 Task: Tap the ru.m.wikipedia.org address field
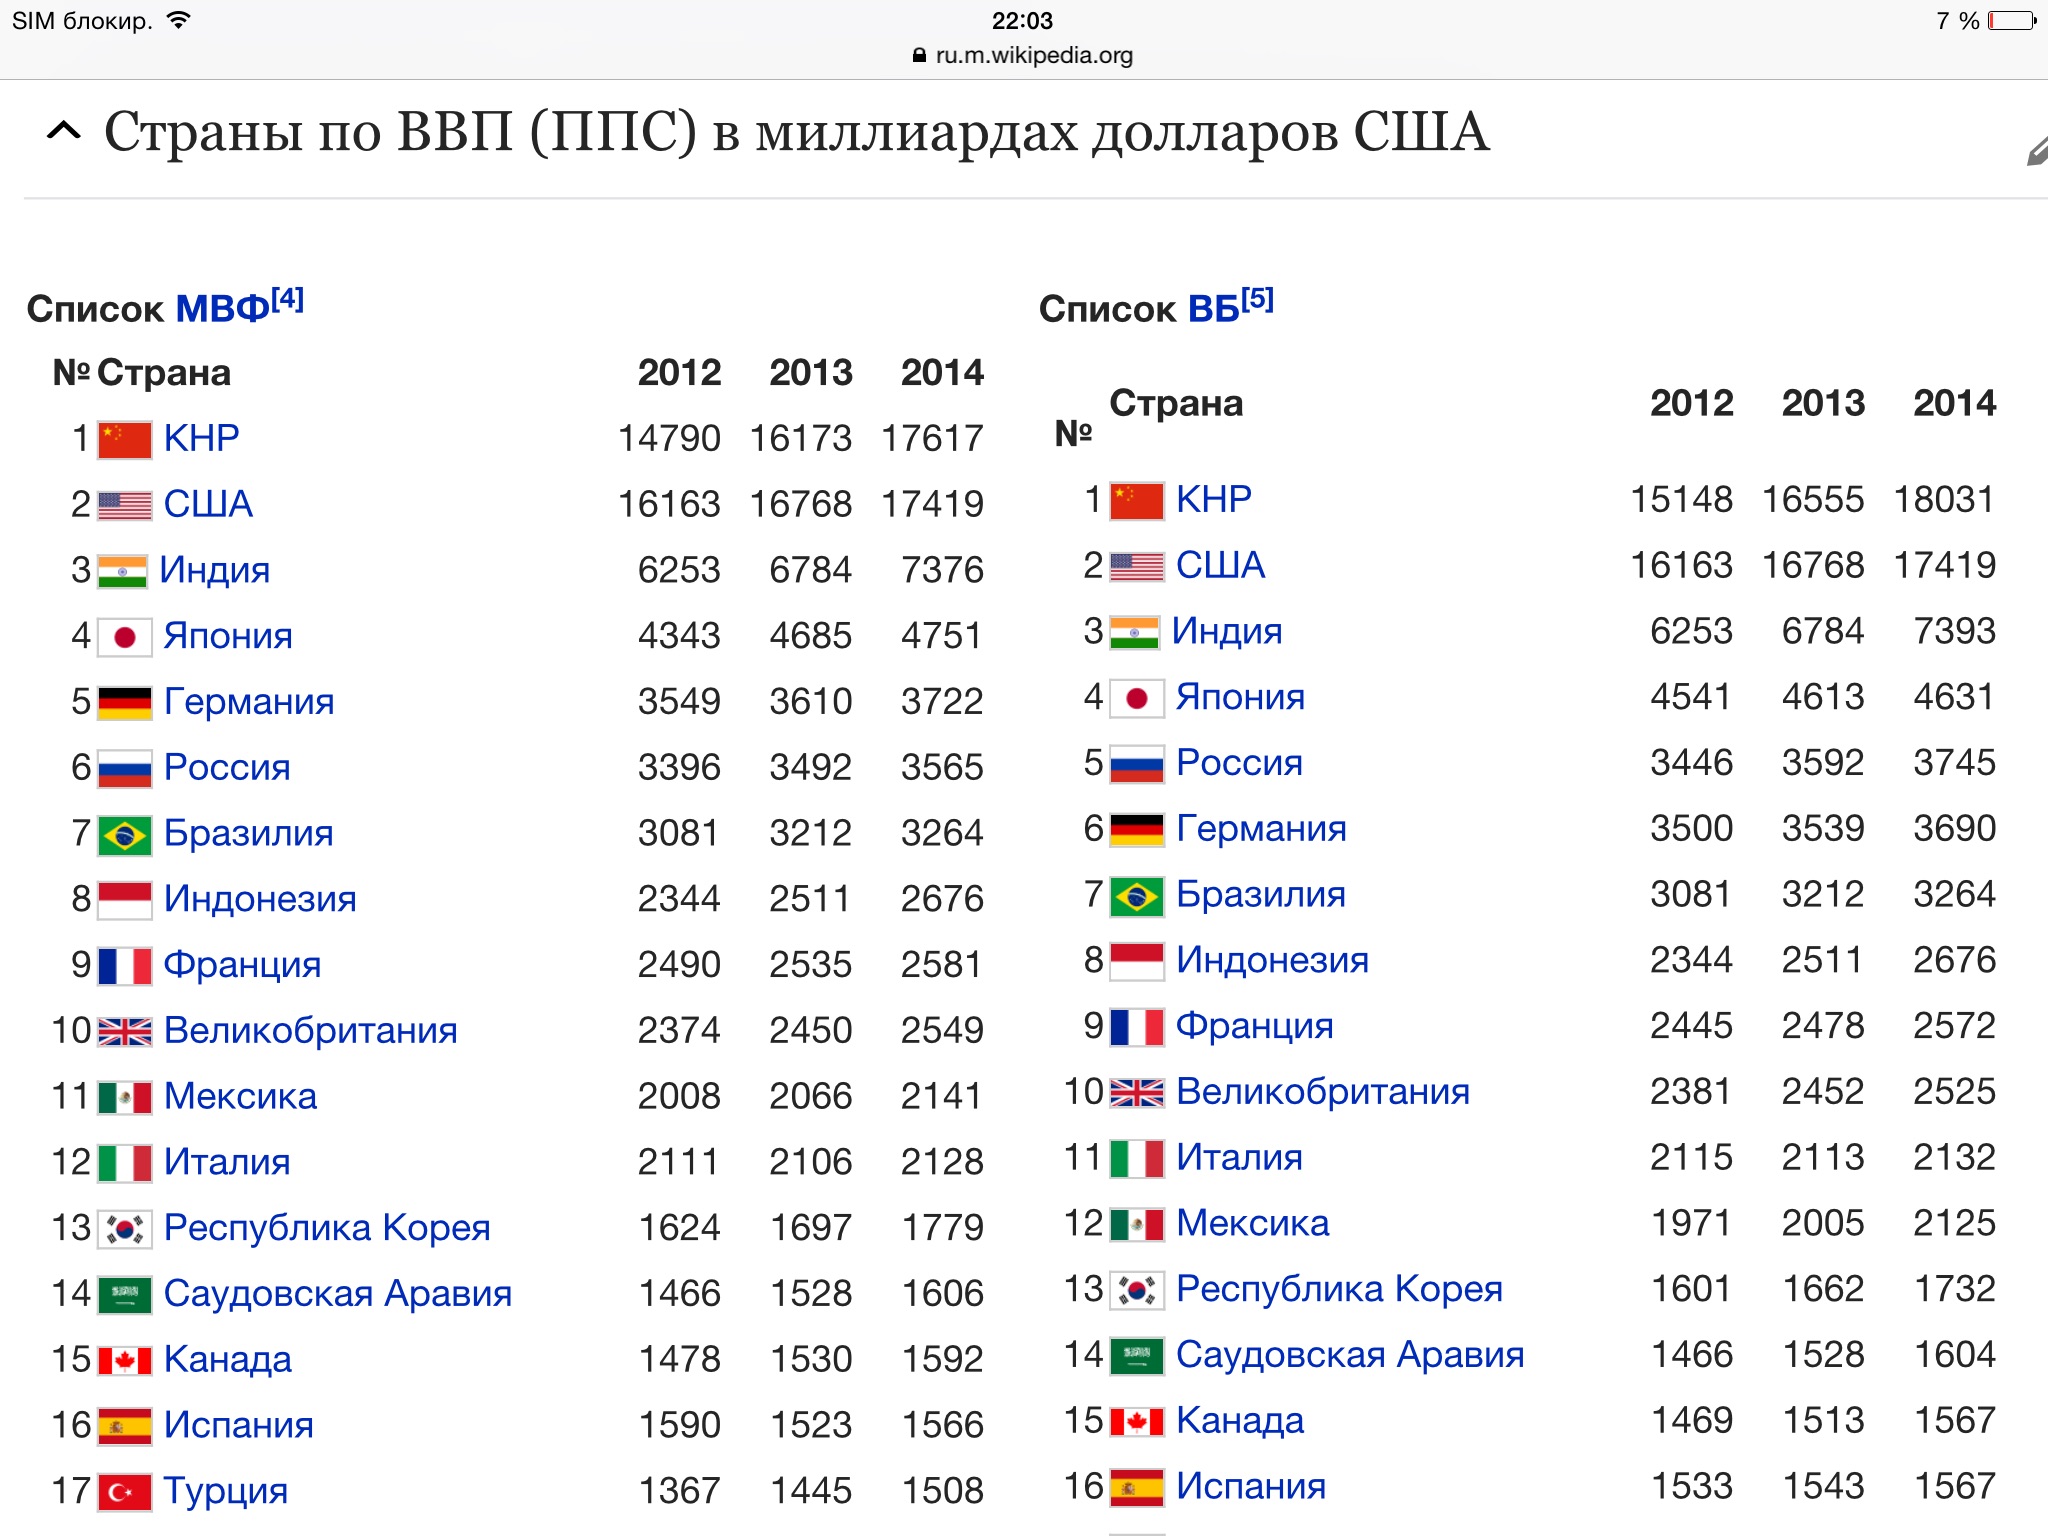pyautogui.click(x=1033, y=56)
